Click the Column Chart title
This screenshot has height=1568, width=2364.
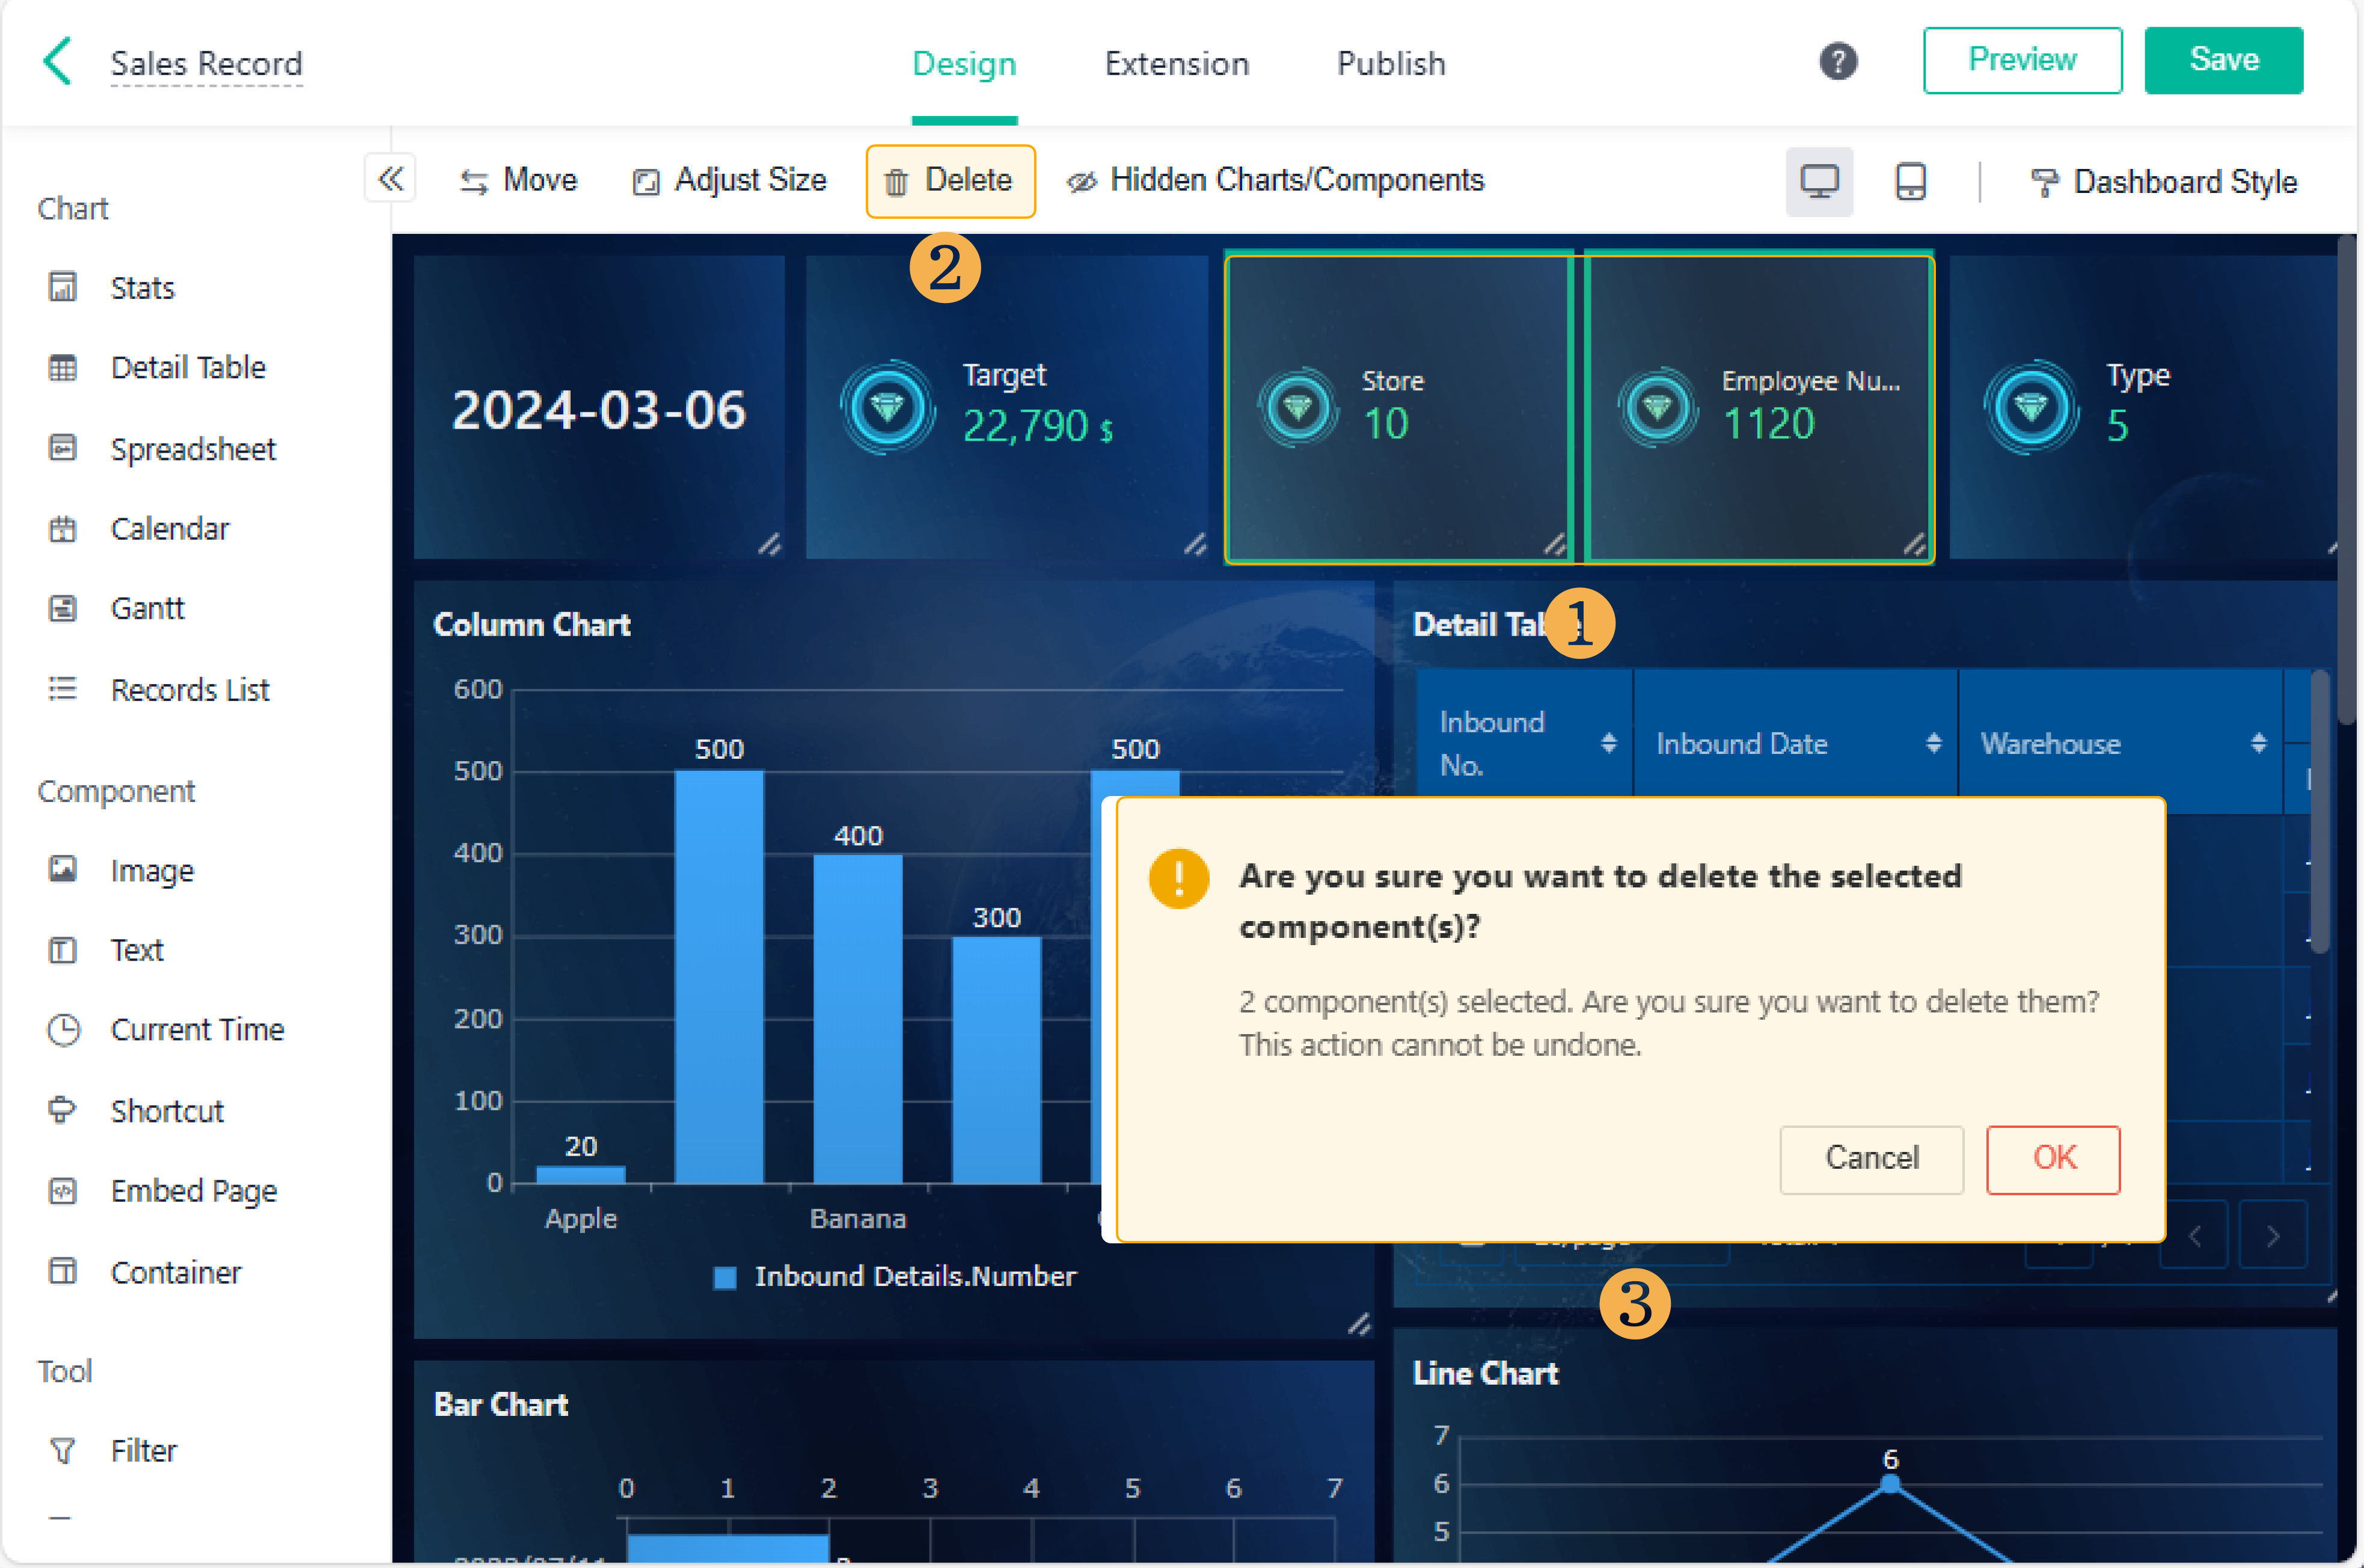coord(531,625)
